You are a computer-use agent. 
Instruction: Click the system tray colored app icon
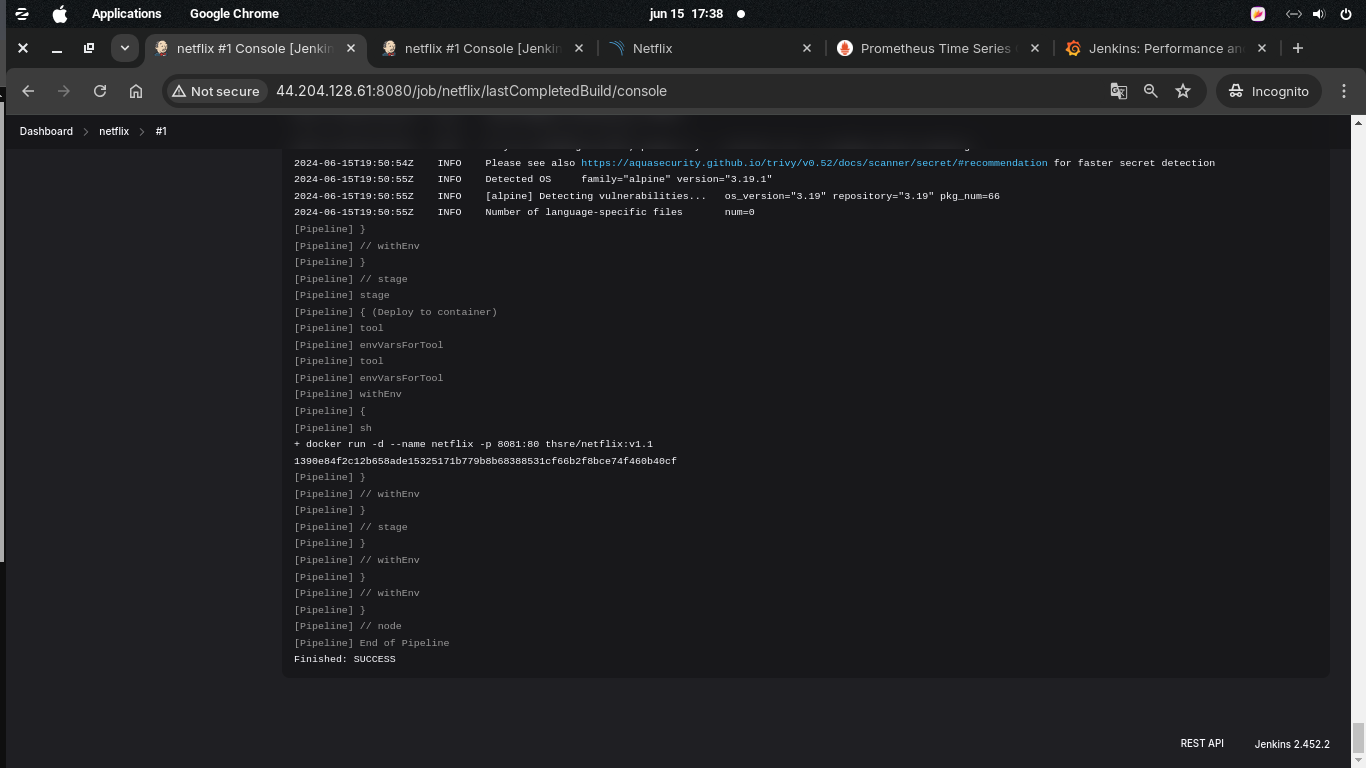pos(1258,14)
